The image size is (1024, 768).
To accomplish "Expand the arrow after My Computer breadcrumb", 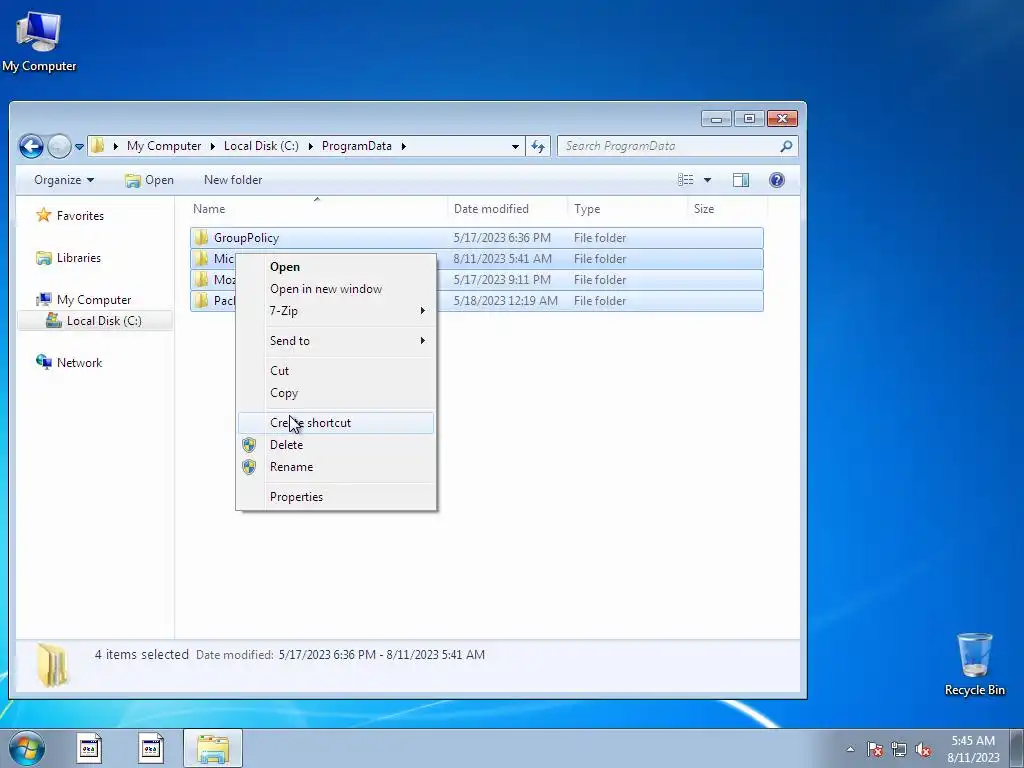I will pos(212,146).
